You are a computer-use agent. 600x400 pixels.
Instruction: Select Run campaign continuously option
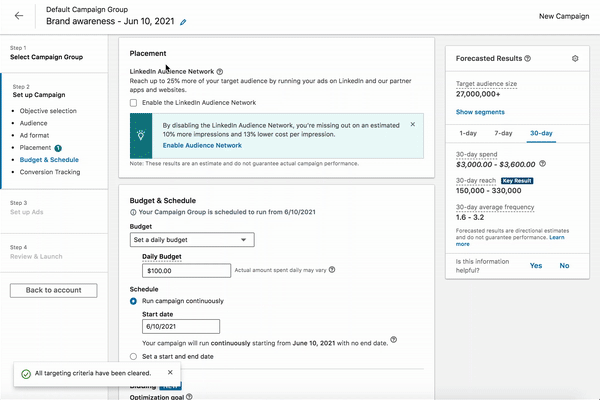135,301
